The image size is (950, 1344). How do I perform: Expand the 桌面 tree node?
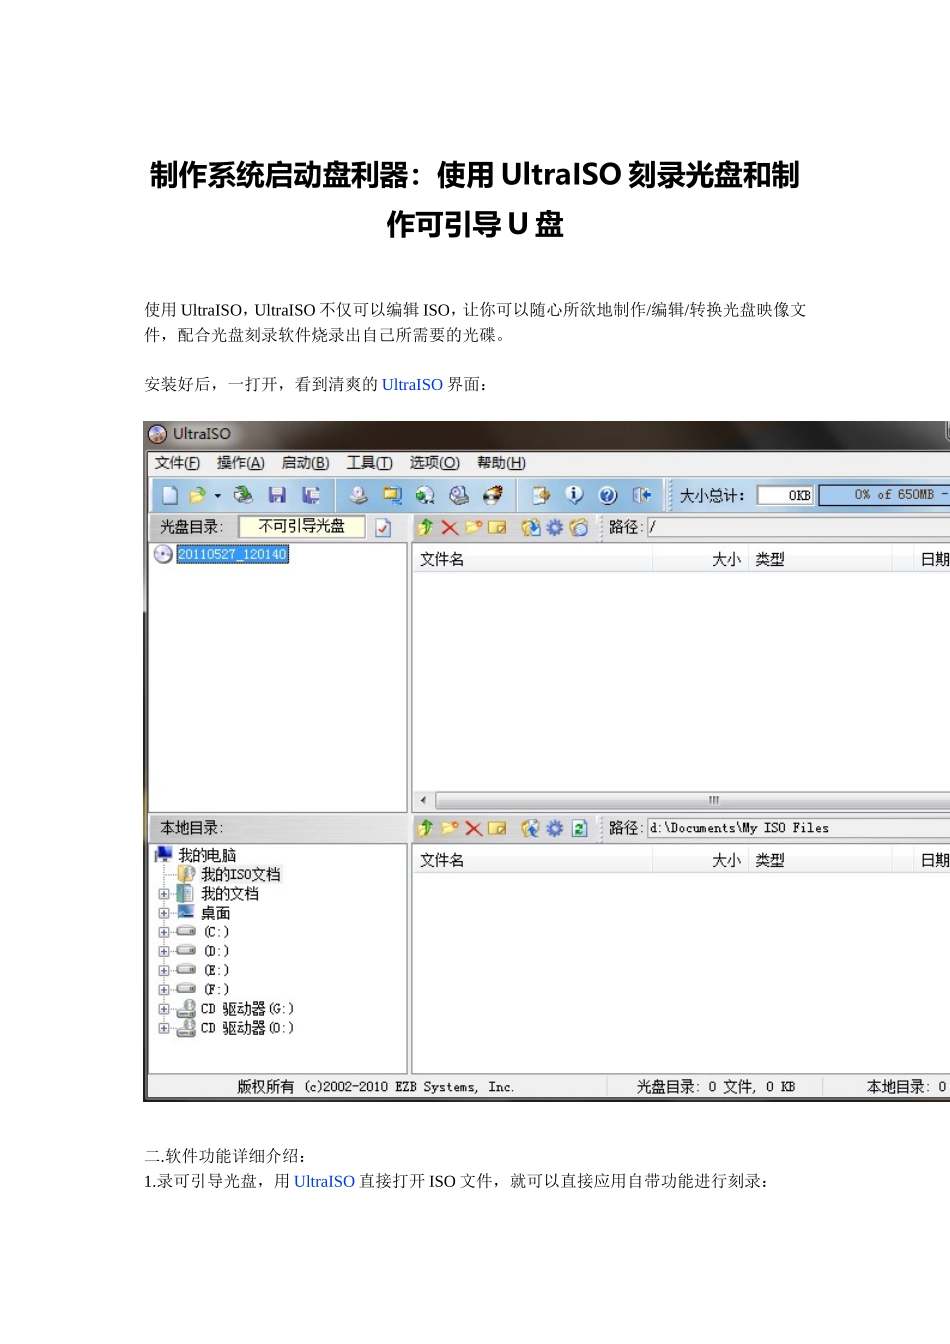tap(164, 913)
